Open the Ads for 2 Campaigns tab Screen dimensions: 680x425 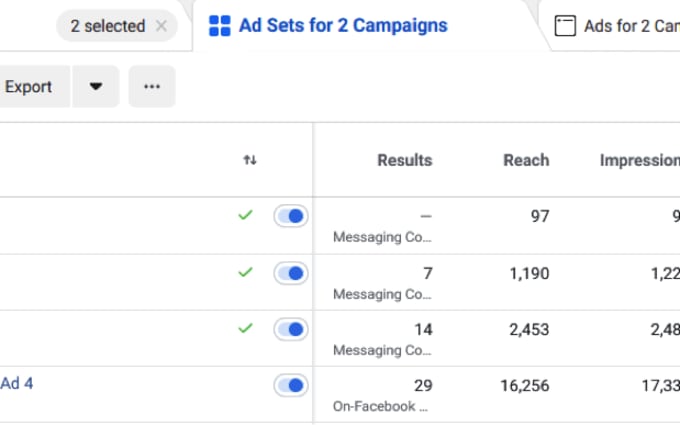[630, 26]
